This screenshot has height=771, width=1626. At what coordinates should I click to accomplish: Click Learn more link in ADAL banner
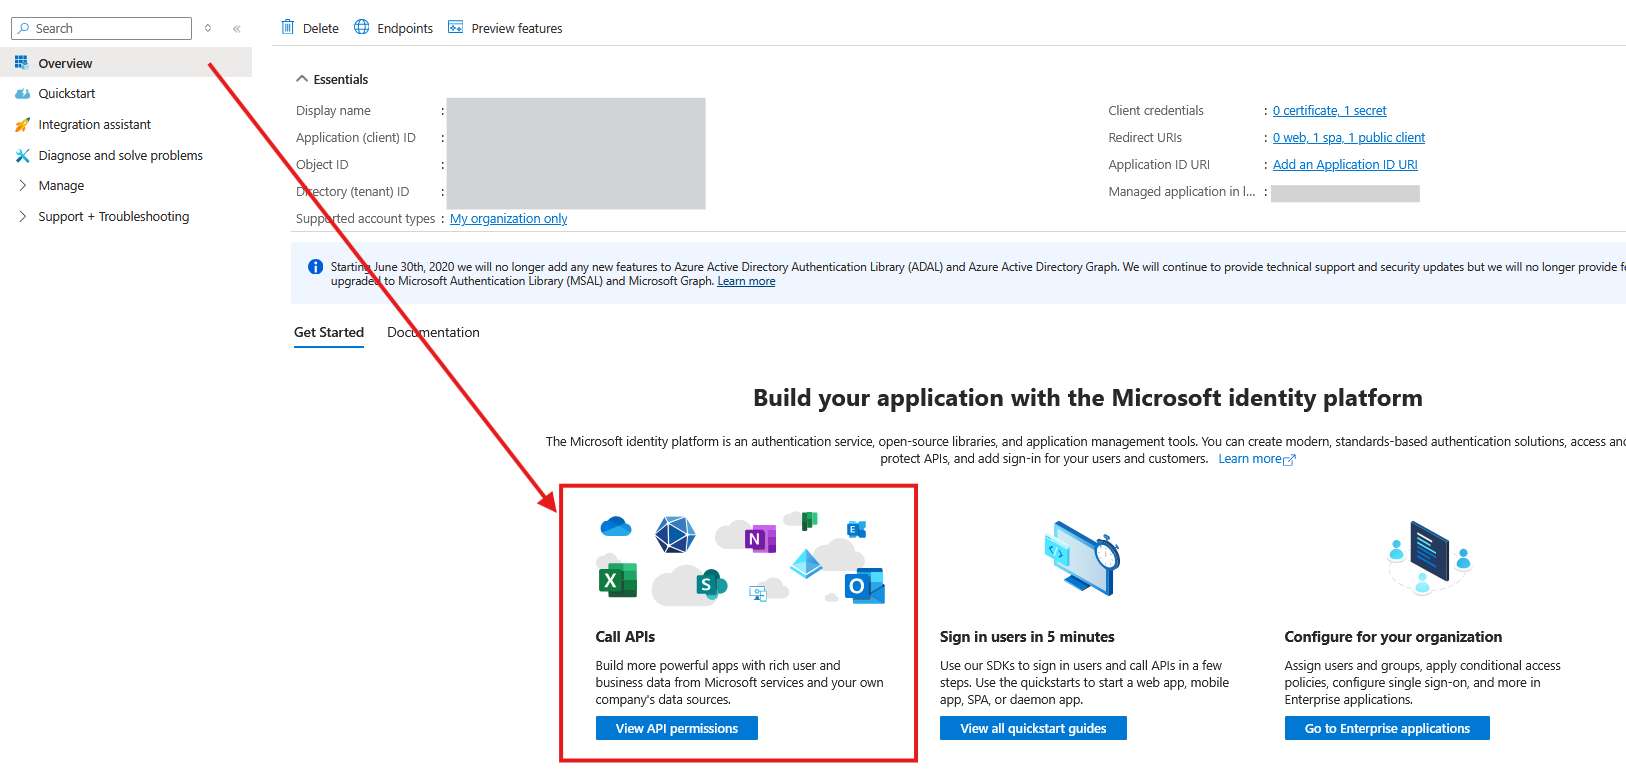(x=746, y=281)
